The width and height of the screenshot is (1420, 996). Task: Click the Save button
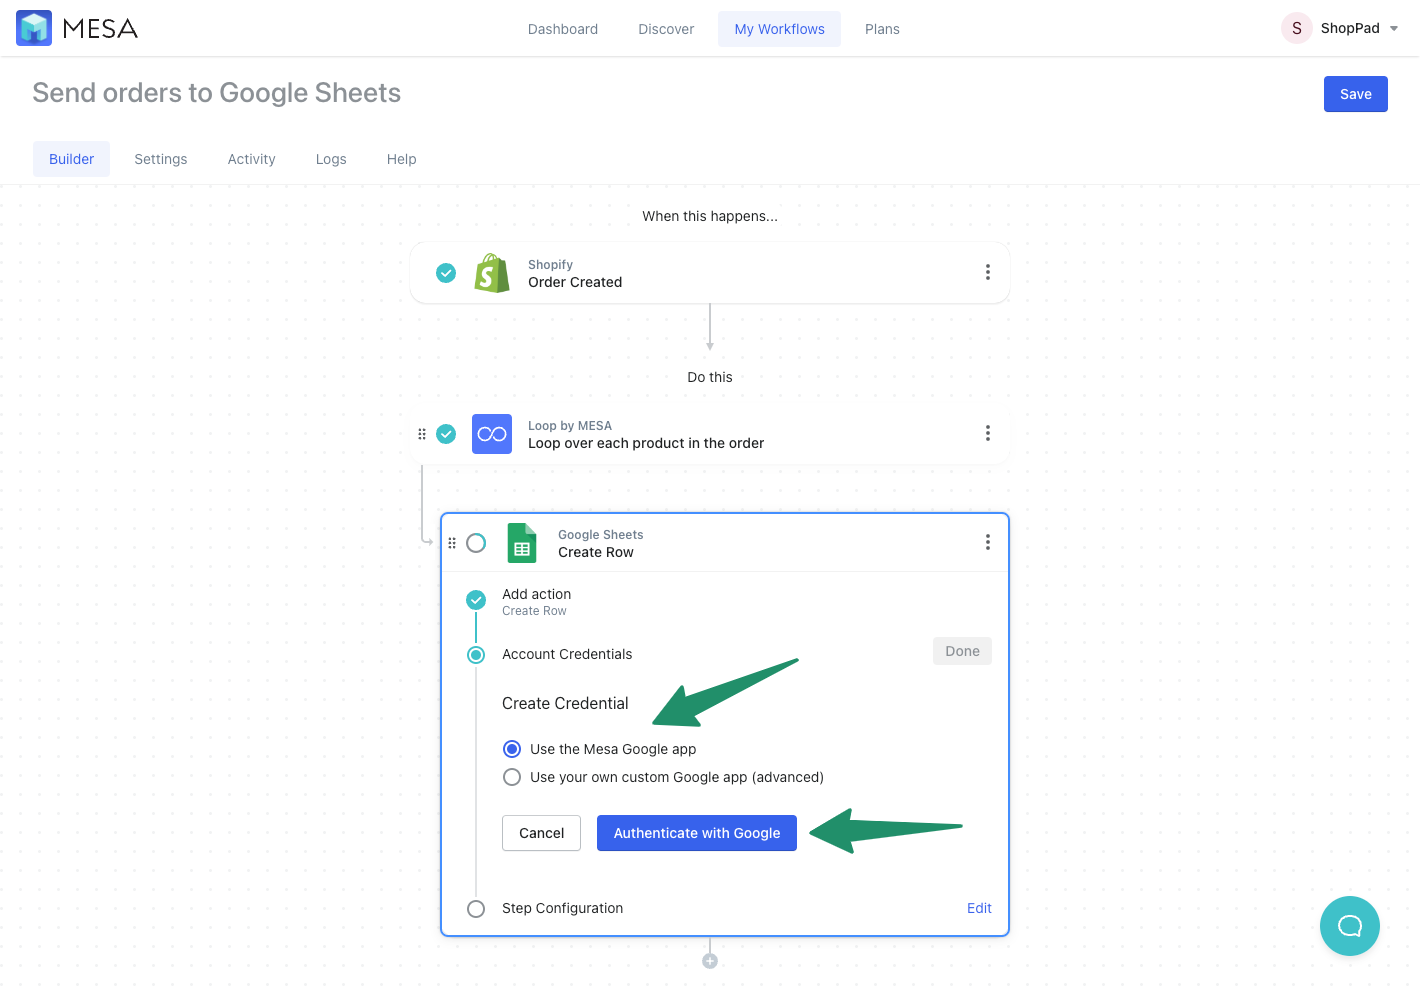1356,94
